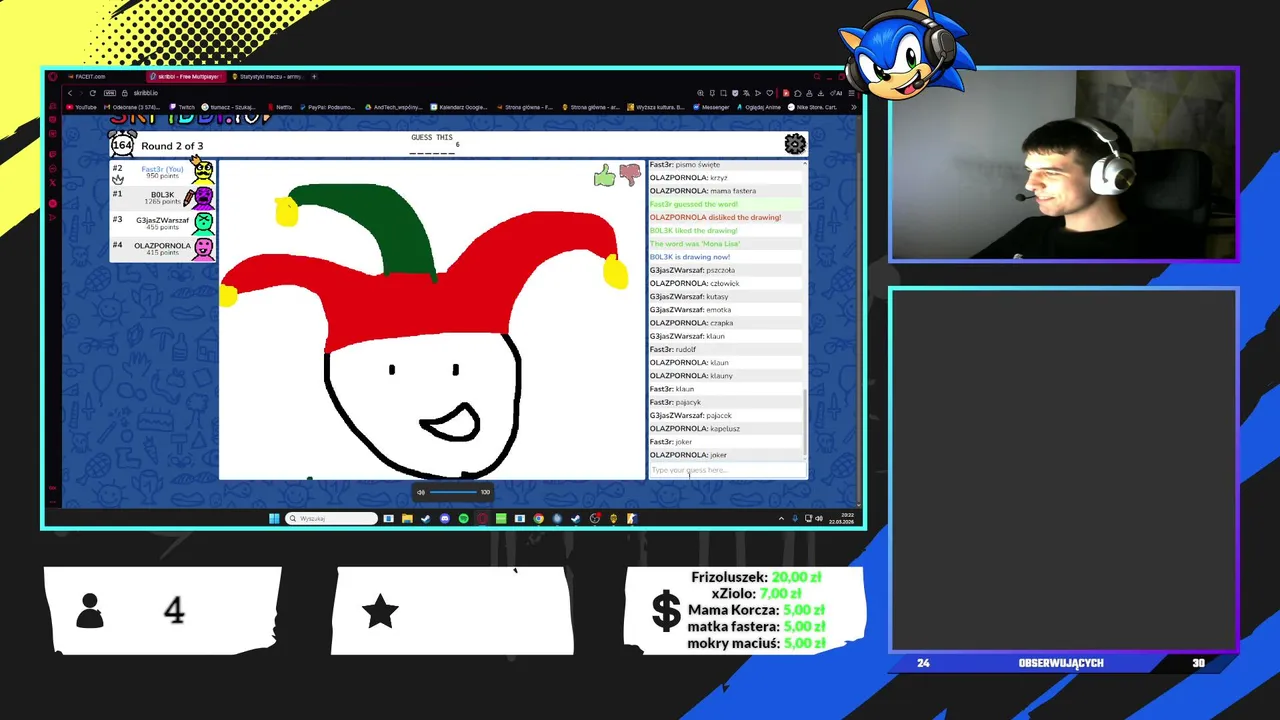Open the Kalendarz Google bookmark
Viewport: 1280px width, 720px height.
point(461,107)
